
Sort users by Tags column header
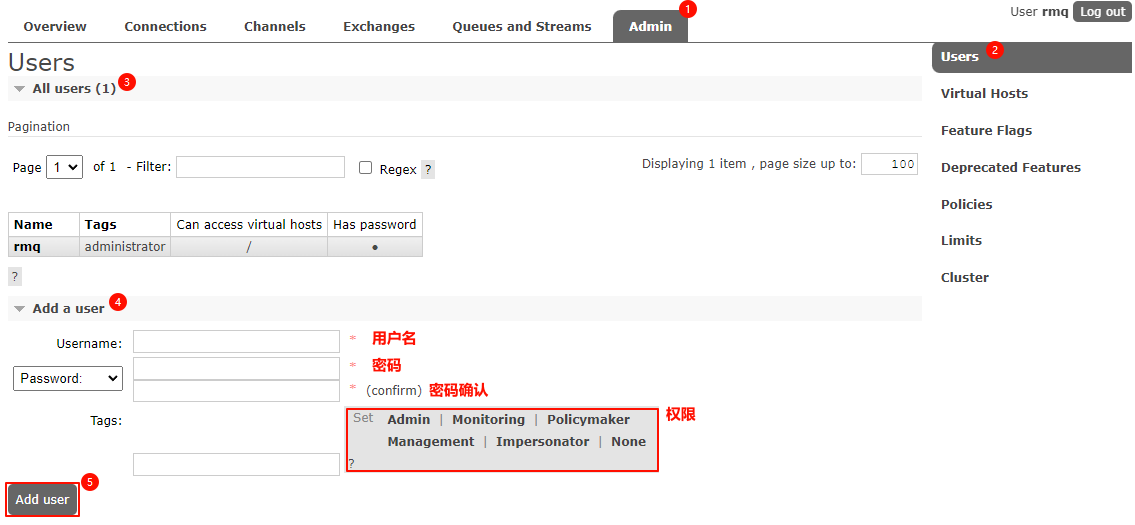click(125, 224)
